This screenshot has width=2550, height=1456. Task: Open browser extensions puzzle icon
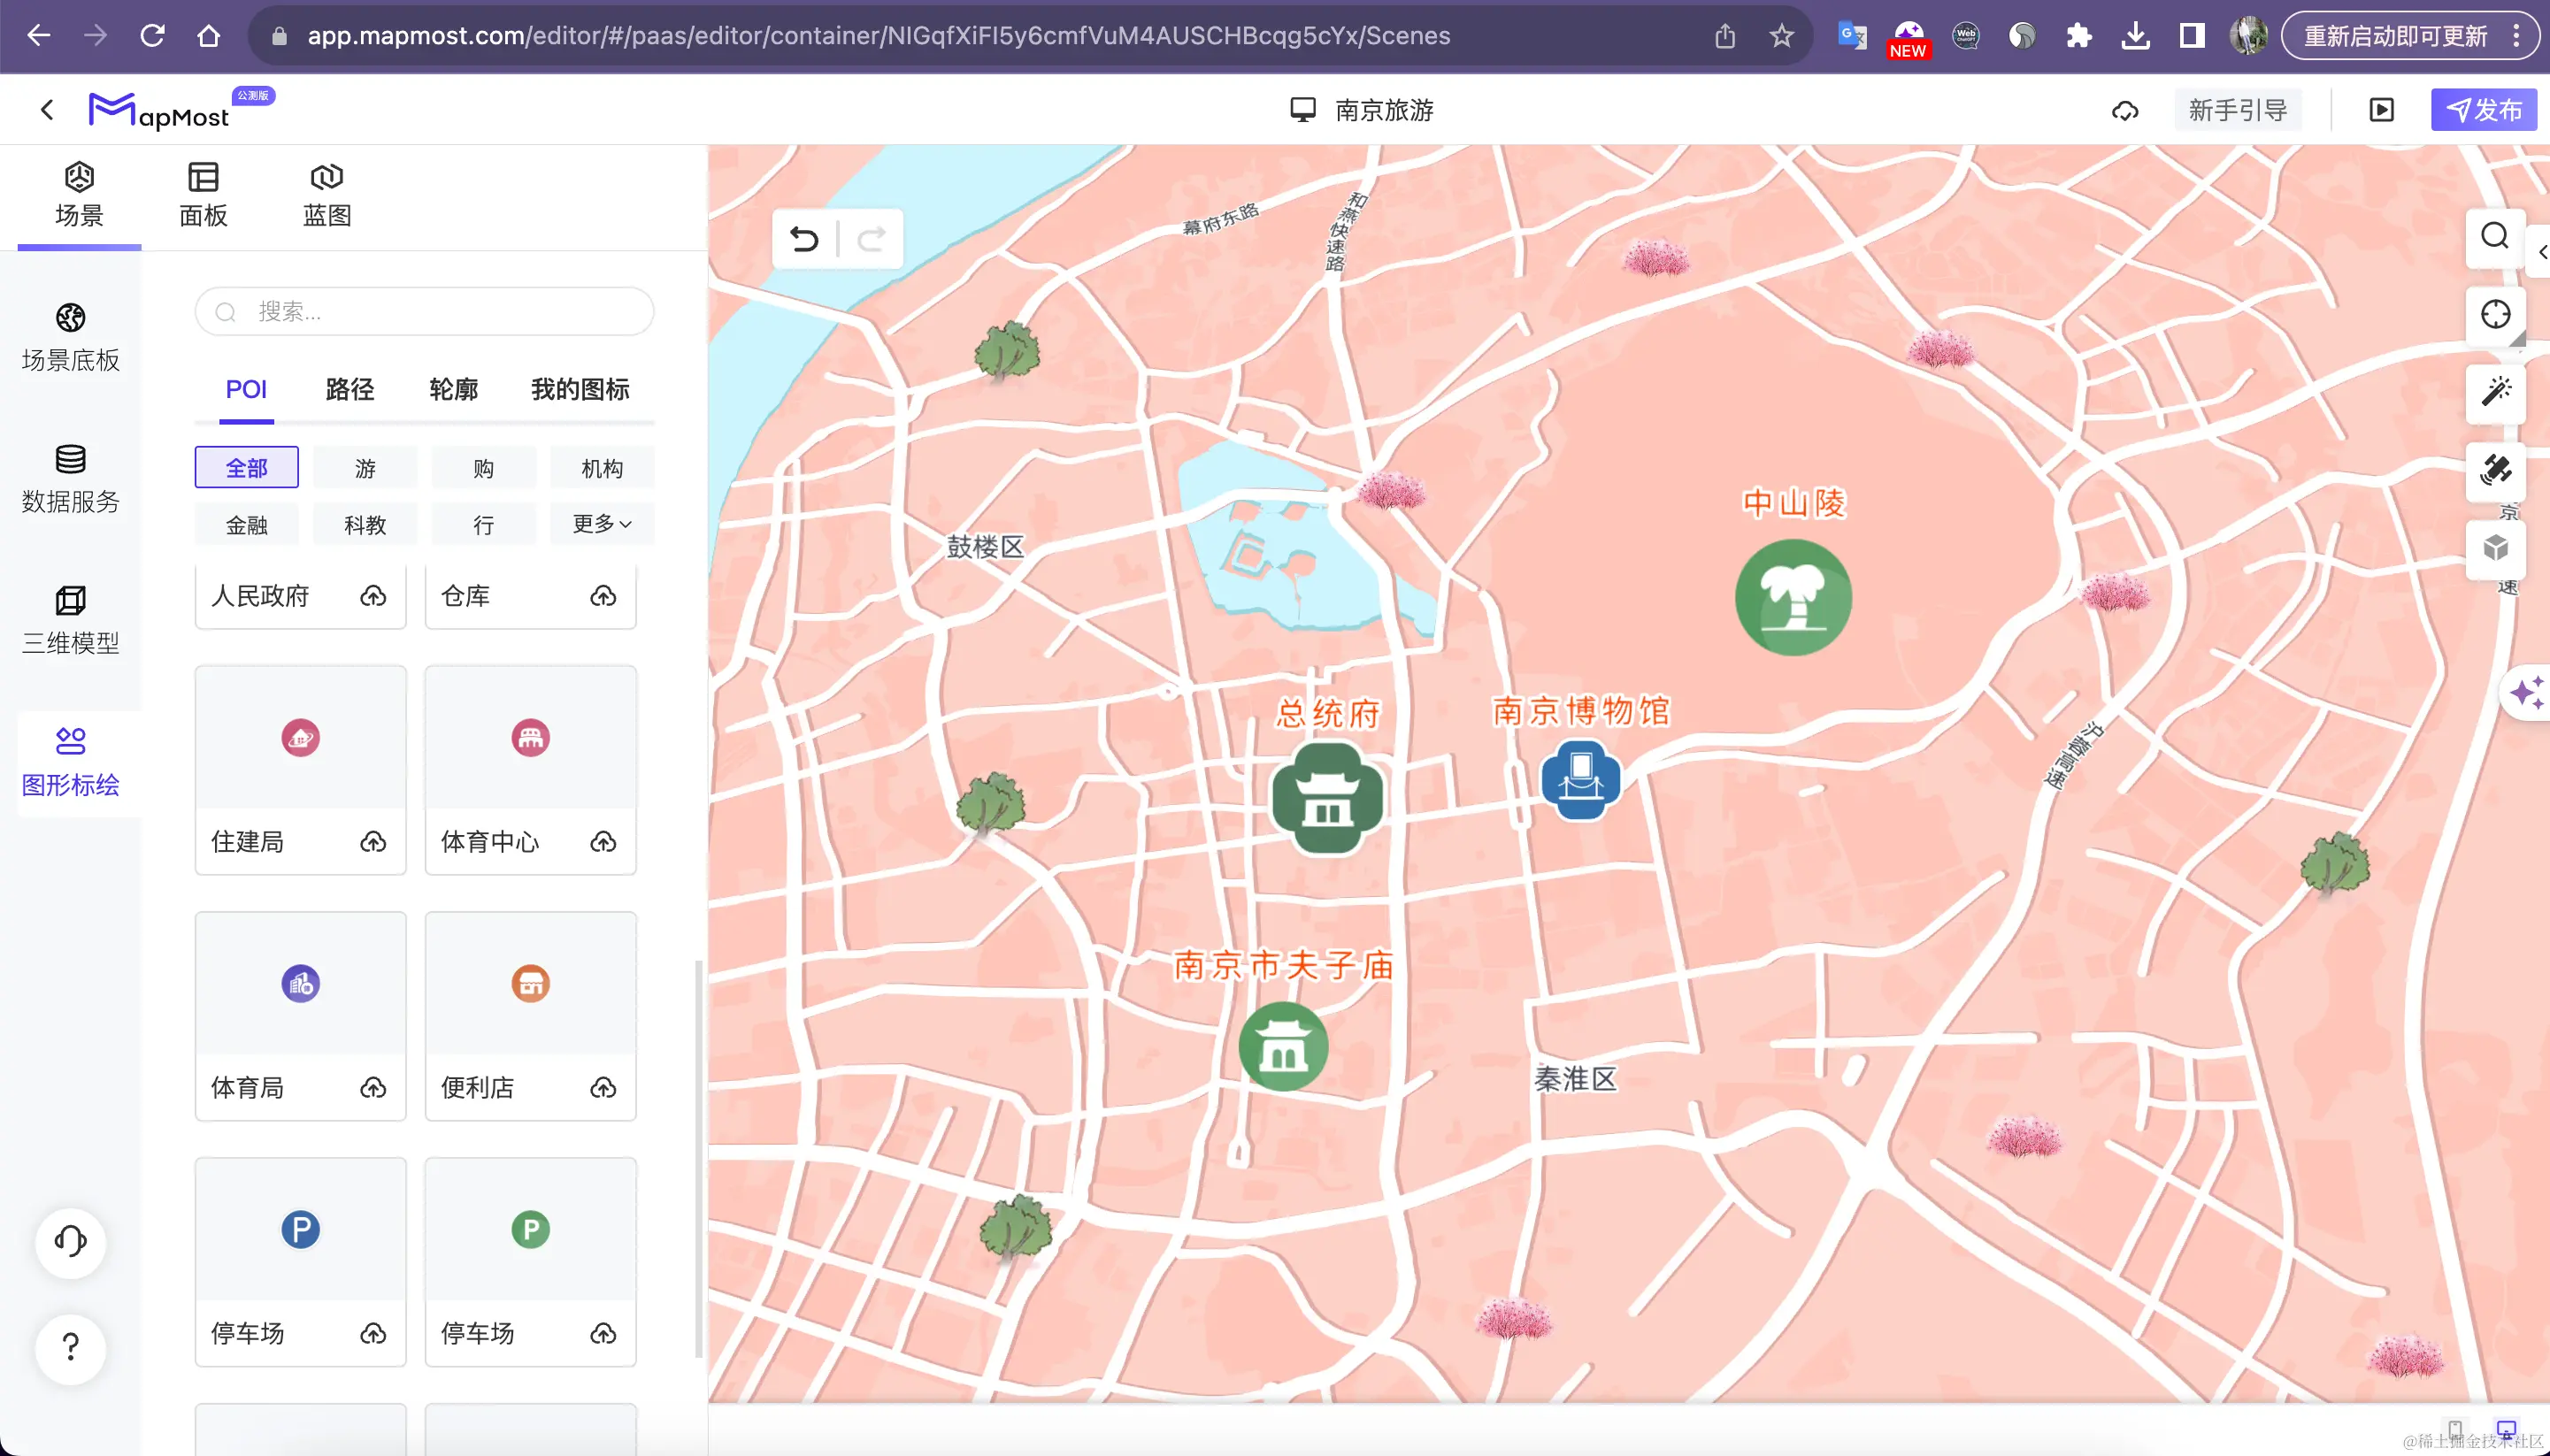(2078, 36)
